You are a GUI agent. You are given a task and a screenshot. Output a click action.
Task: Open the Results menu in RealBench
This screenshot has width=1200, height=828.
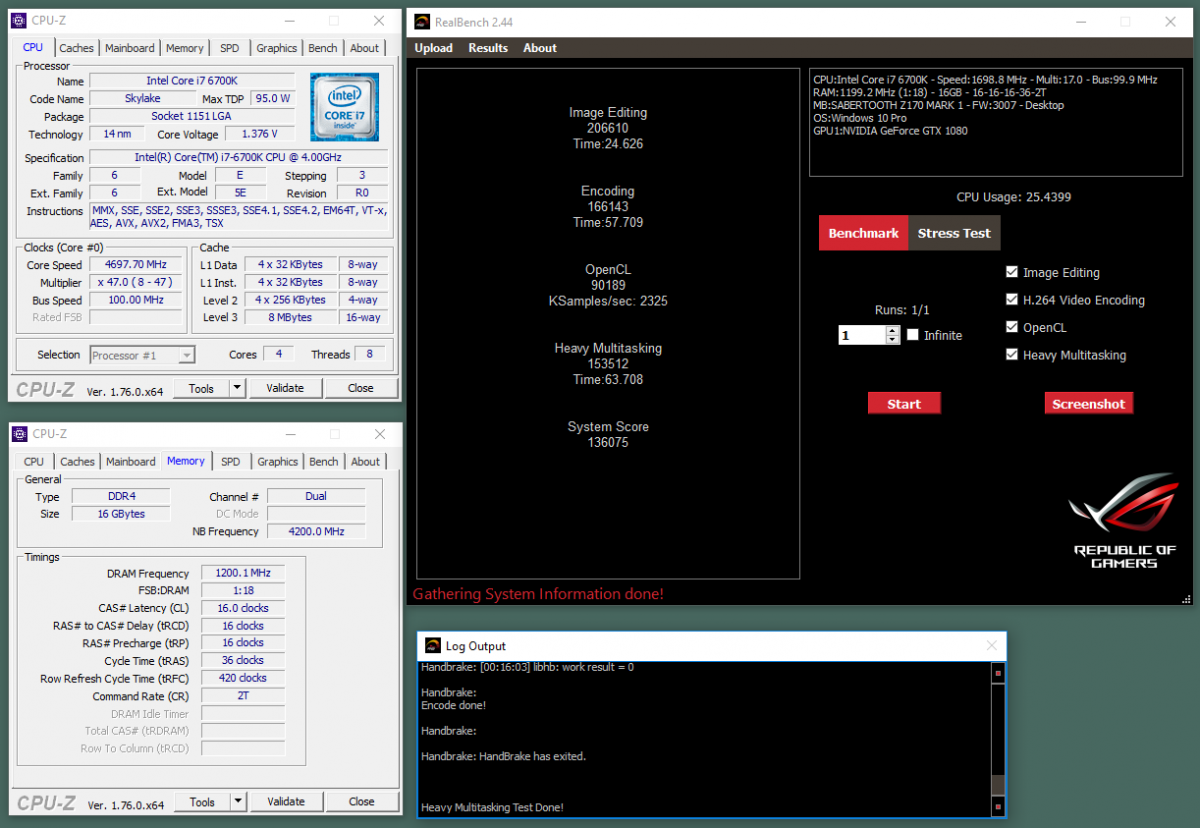(x=488, y=48)
